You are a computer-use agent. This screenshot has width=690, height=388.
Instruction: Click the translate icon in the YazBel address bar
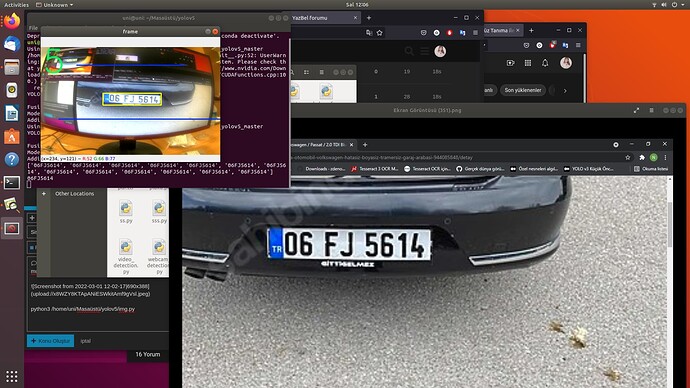click(369, 33)
